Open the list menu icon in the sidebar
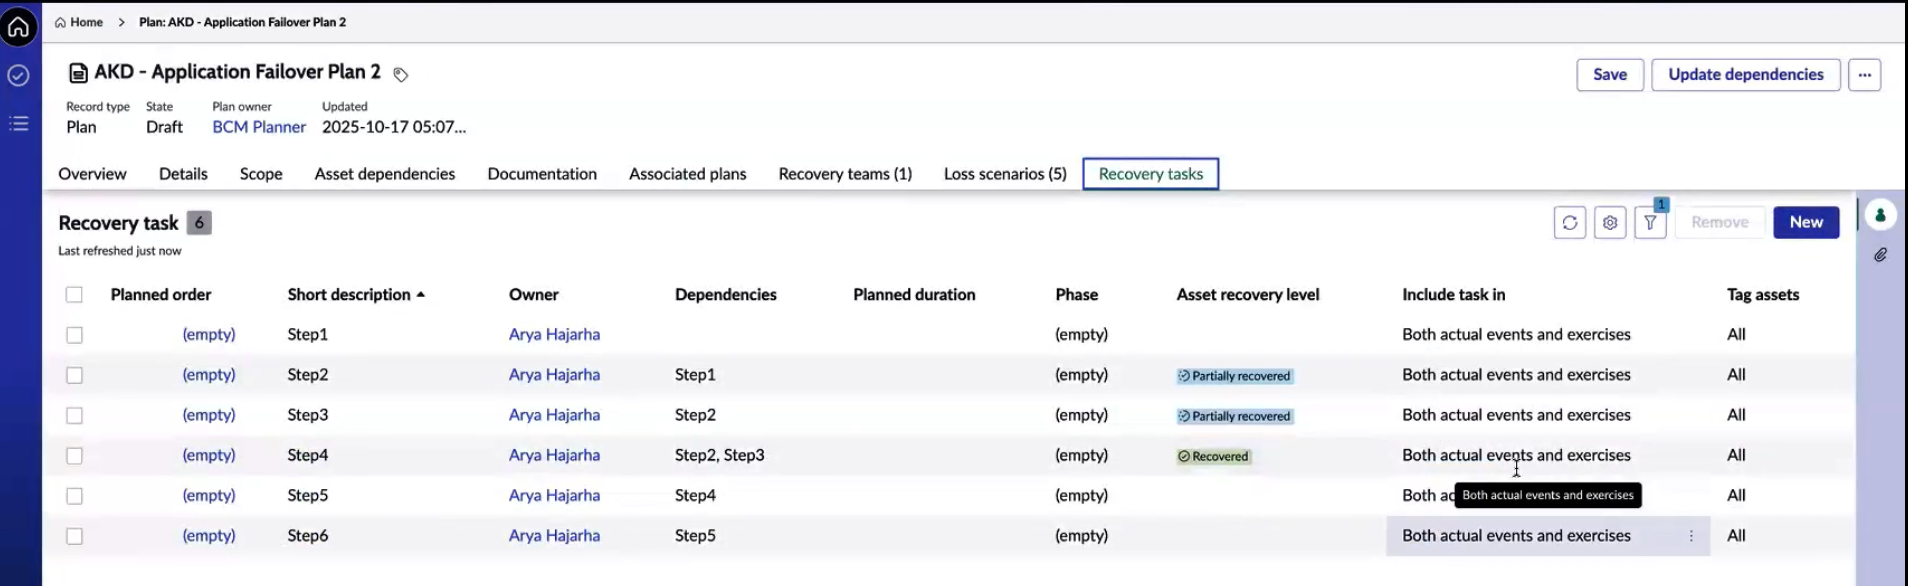This screenshot has height=586, width=1908. [x=18, y=123]
